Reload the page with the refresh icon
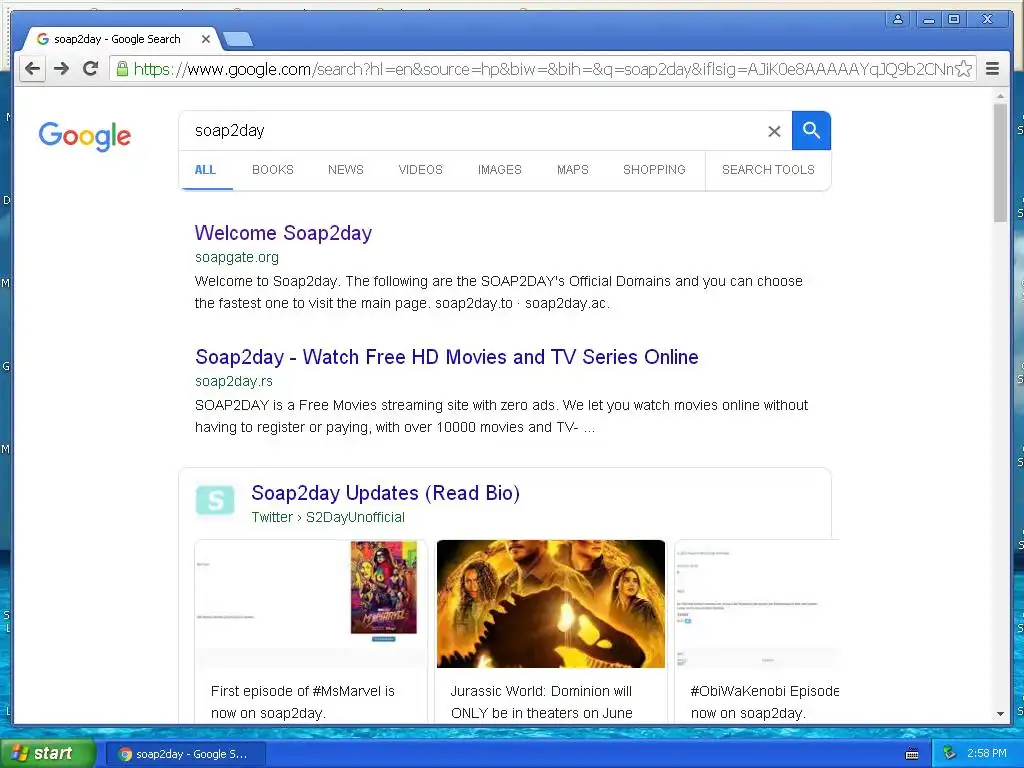Image resolution: width=1024 pixels, height=768 pixels. pyautogui.click(x=90, y=69)
